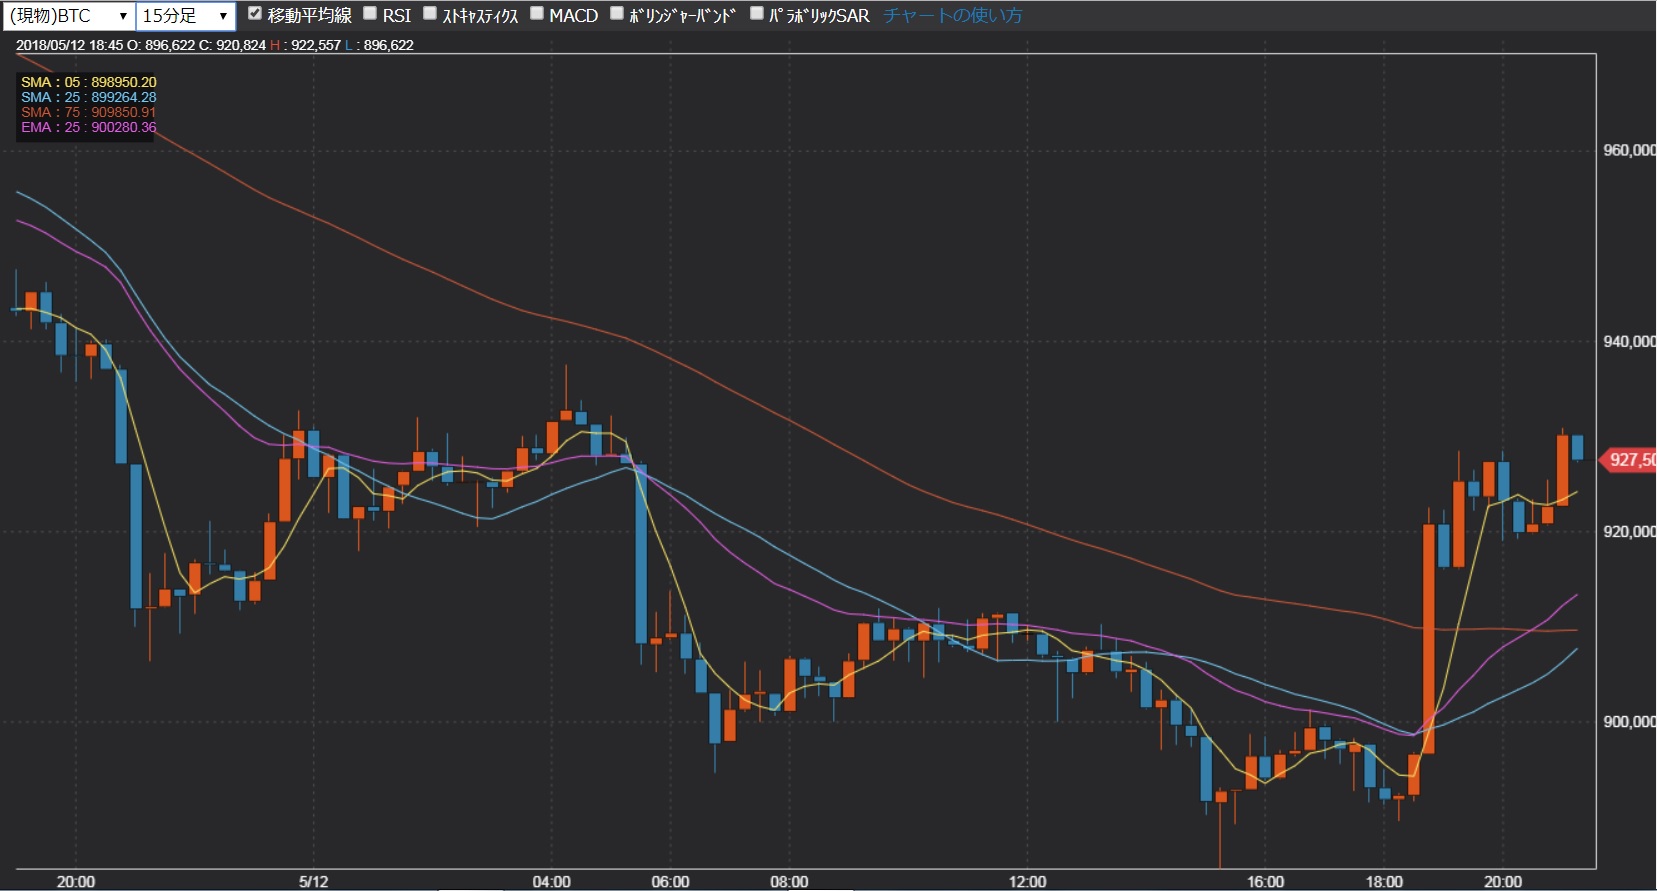Click the 920,000 price axis label
The image size is (1657, 891).
[1629, 531]
